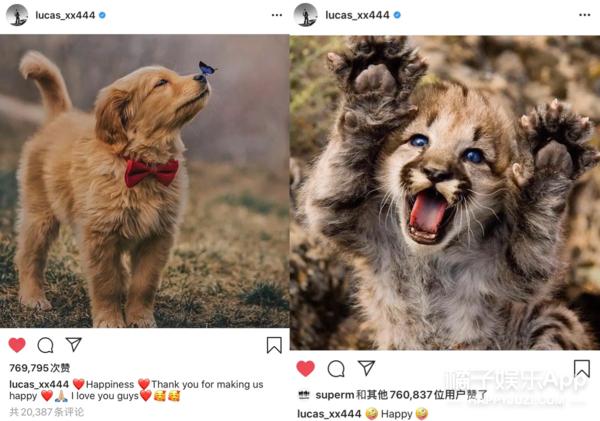This screenshot has height=421, width=600.
Task: Open comments on the wild cub post
Action: pos(336,369)
